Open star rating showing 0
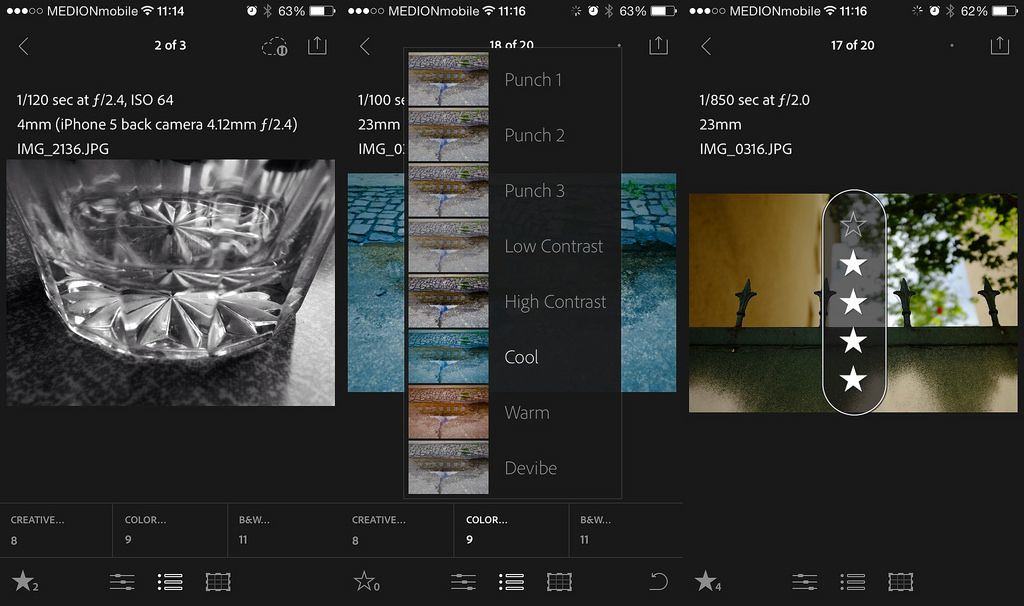The height and width of the screenshot is (606, 1024). 366,581
